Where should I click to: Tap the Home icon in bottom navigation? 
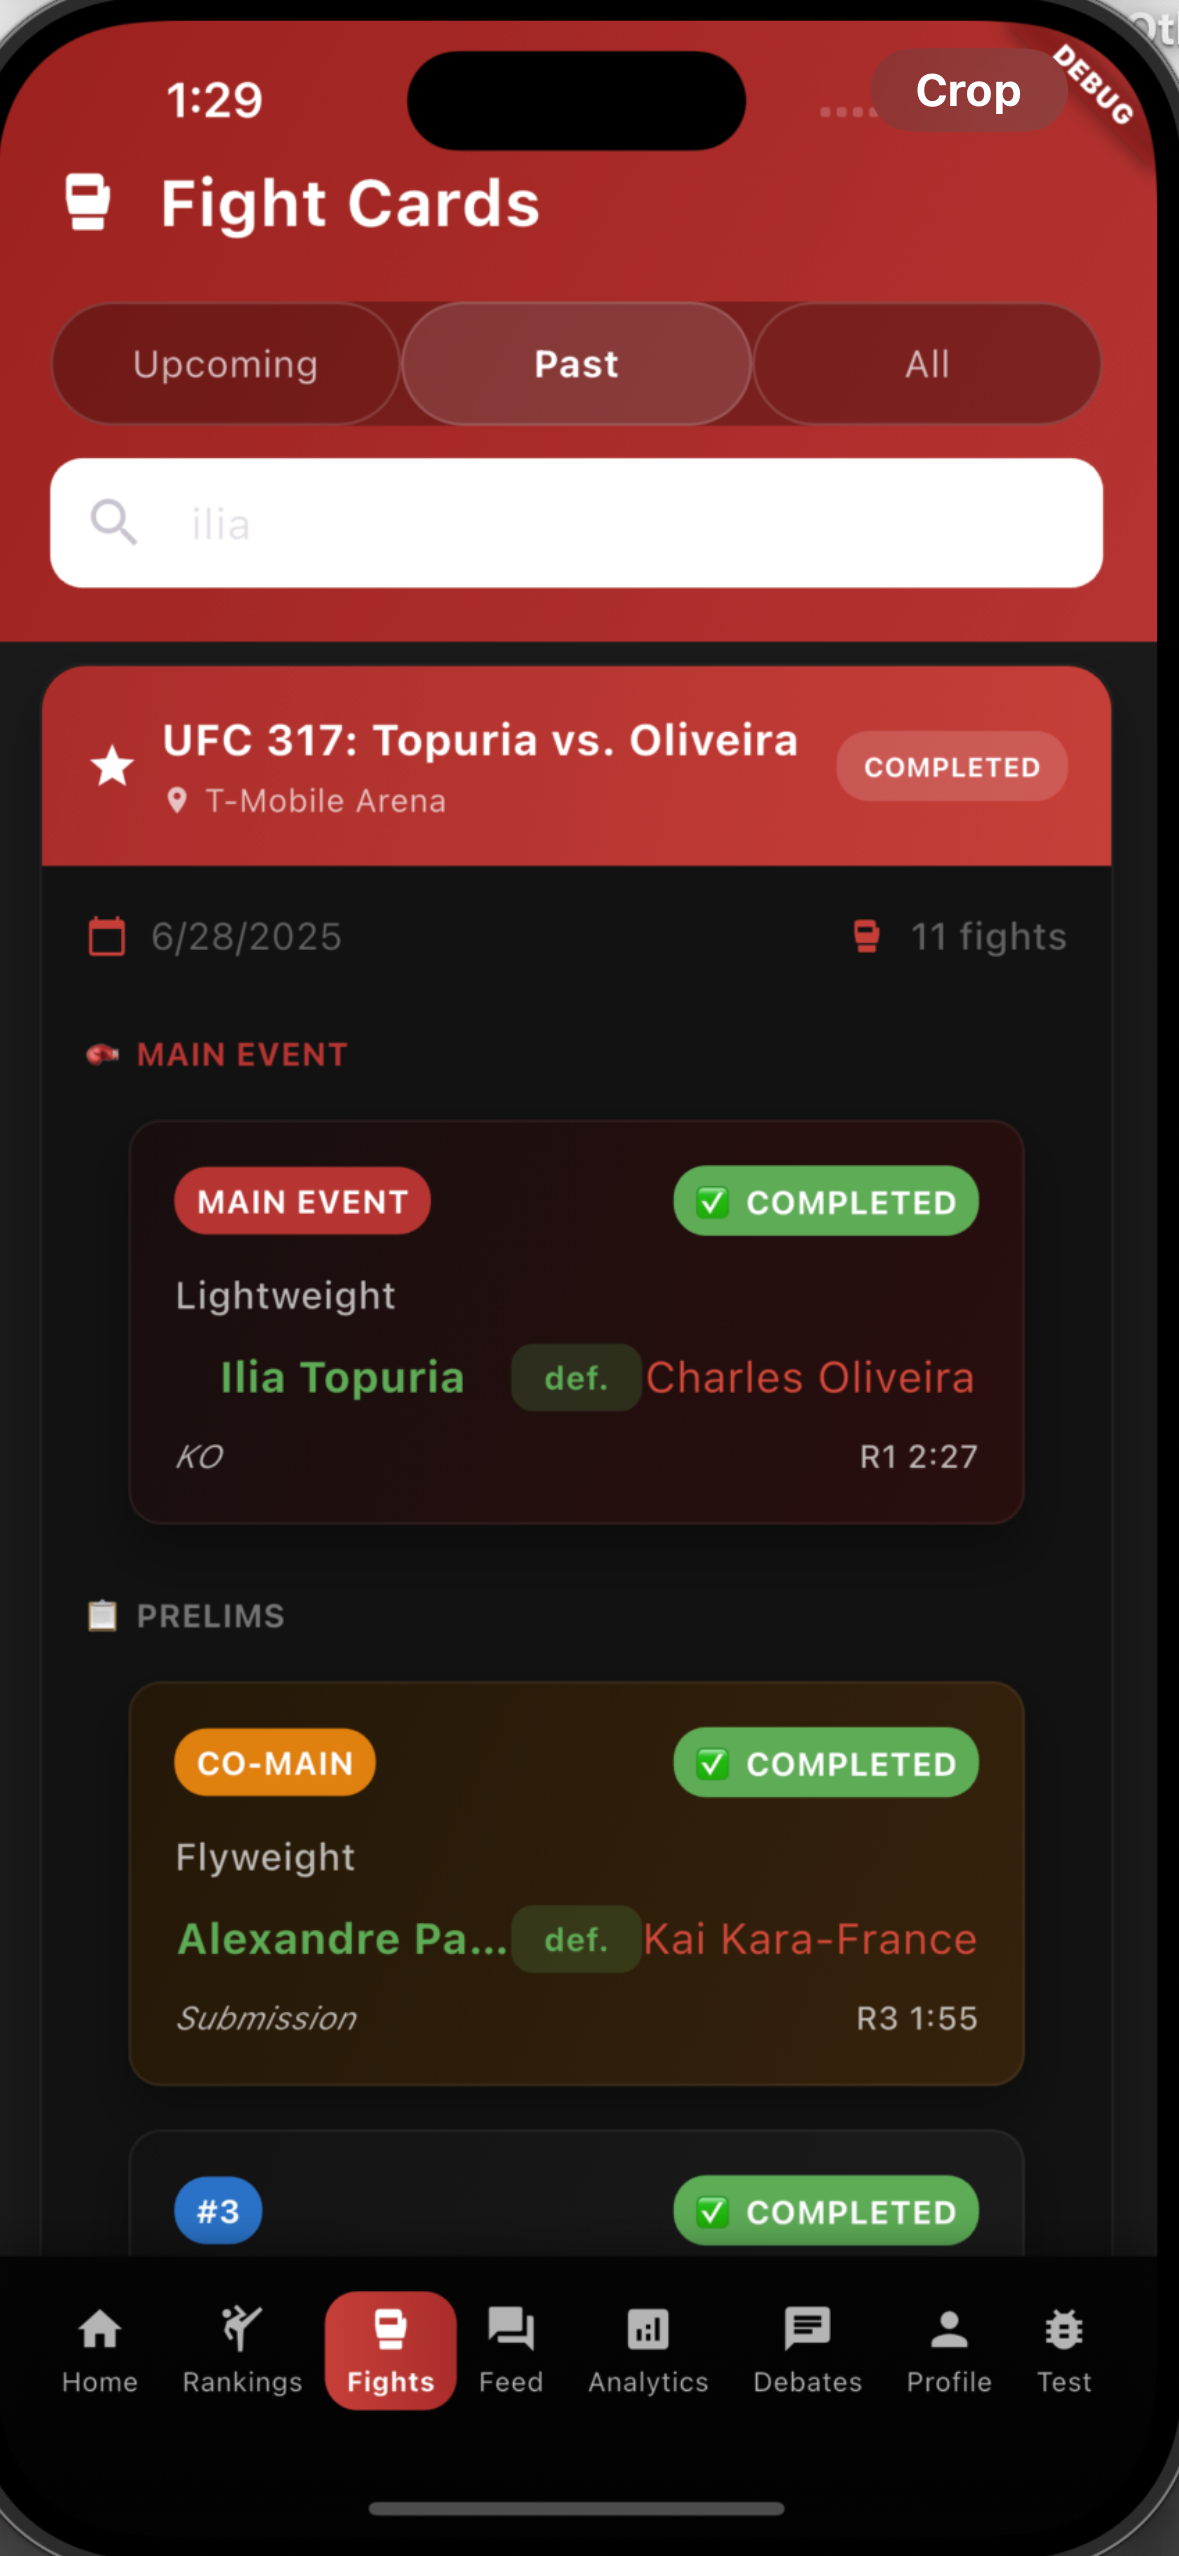pyautogui.click(x=100, y=2329)
